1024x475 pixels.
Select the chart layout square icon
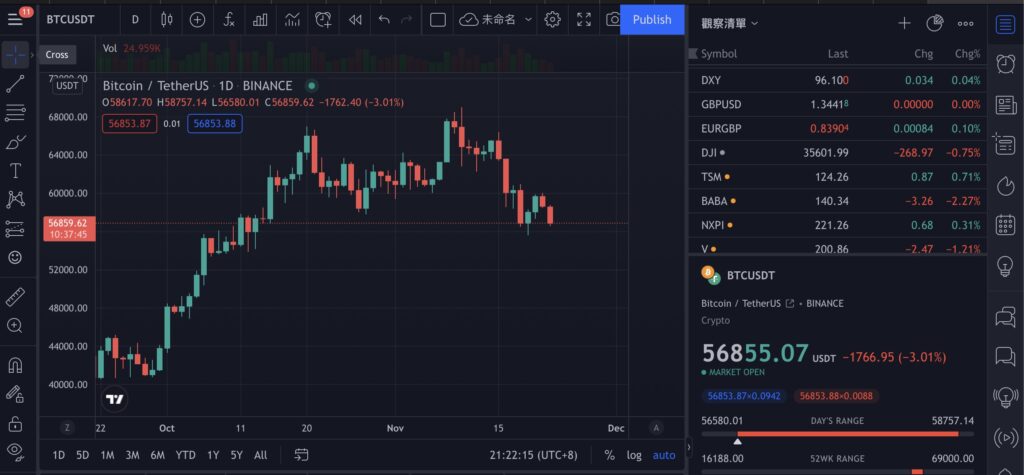(438, 20)
